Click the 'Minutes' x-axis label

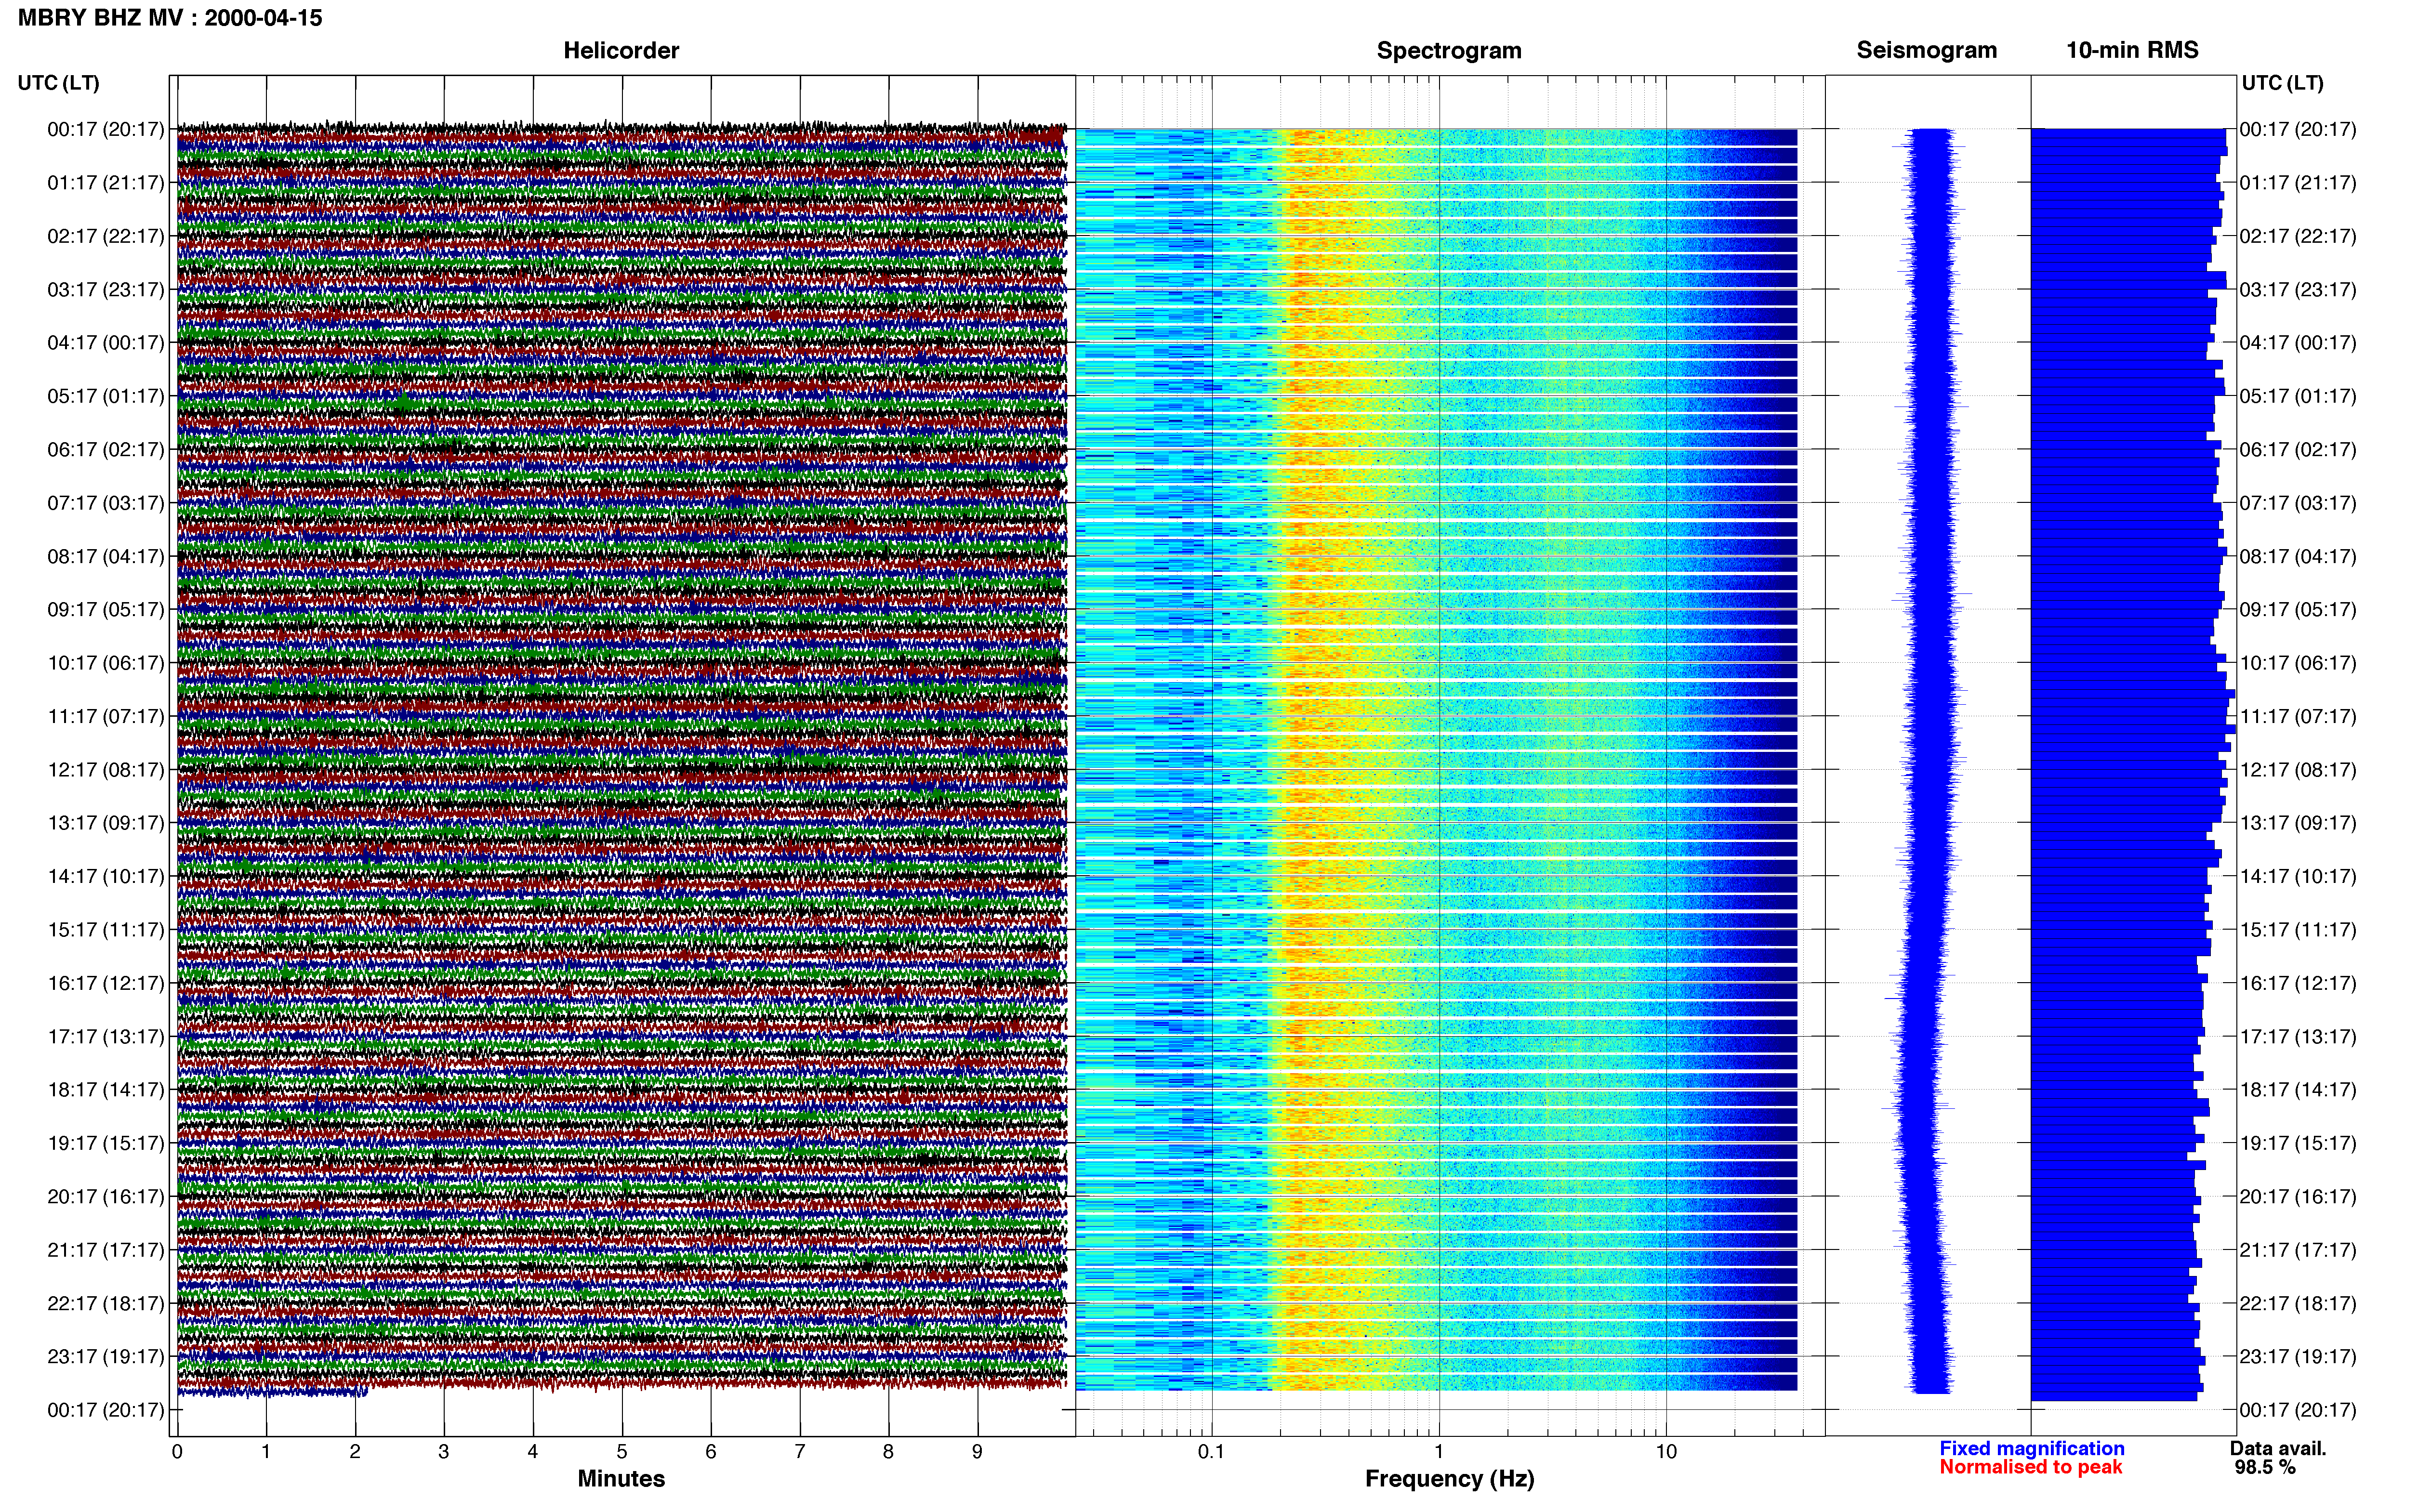(621, 1478)
